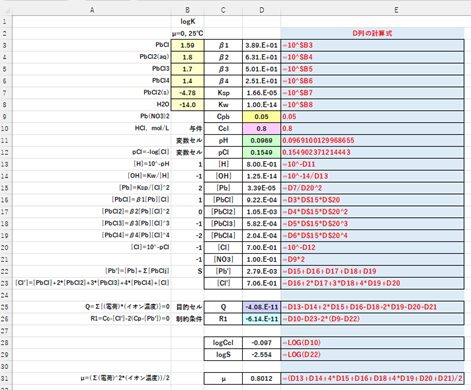Select row 24 header
Screen dimensions: 471x390
click(x=5, y=295)
